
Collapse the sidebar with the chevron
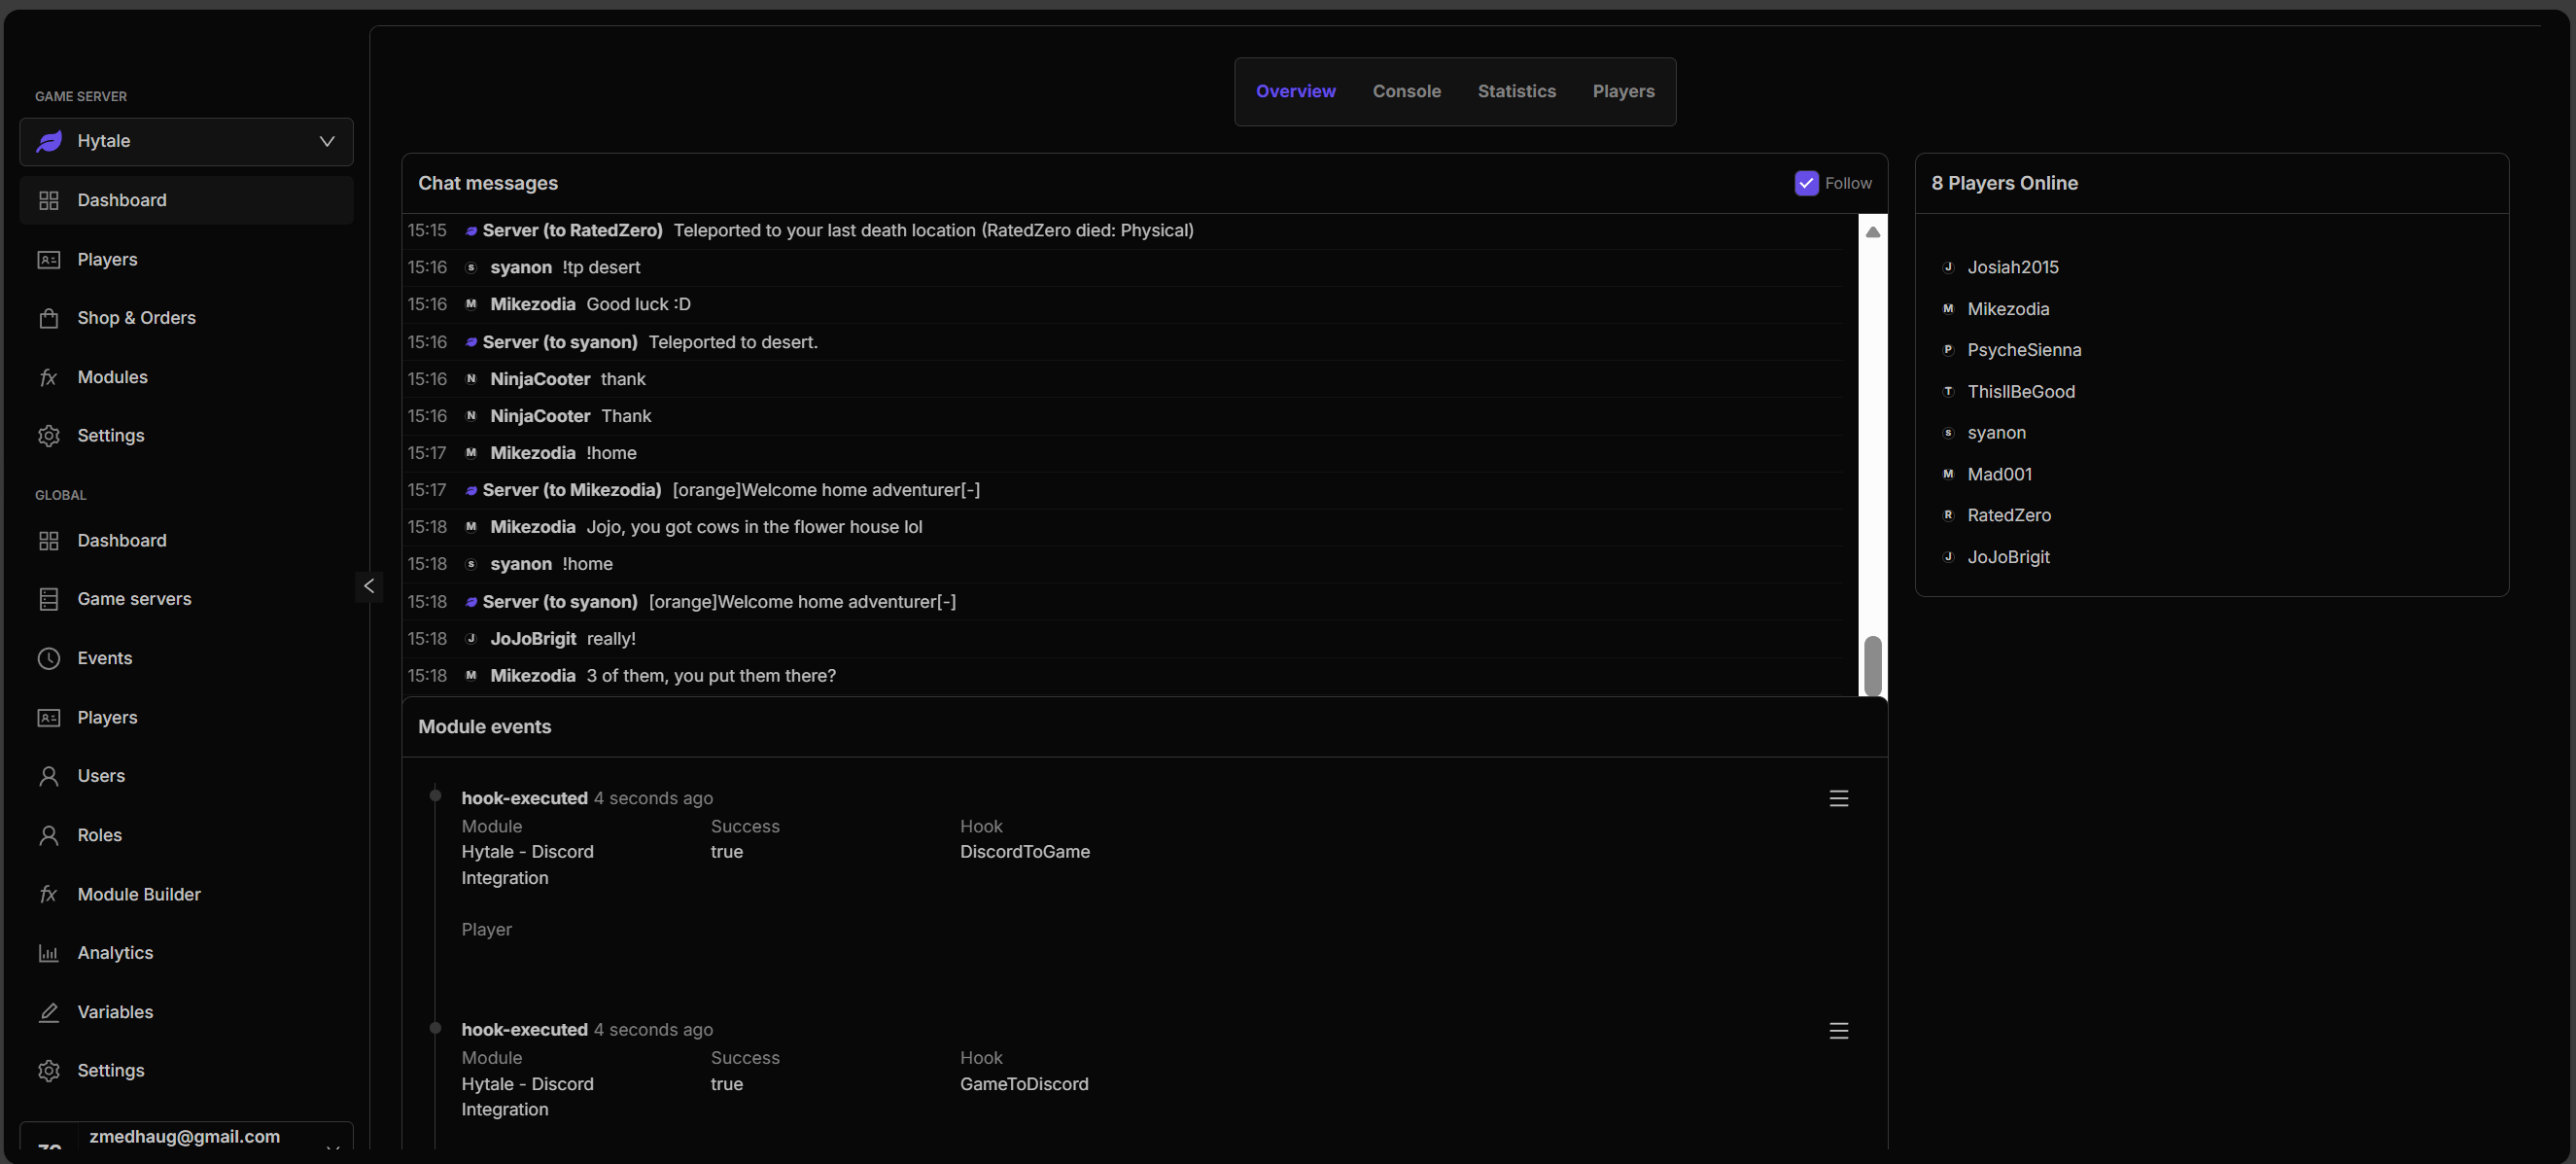tap(369, 586)
